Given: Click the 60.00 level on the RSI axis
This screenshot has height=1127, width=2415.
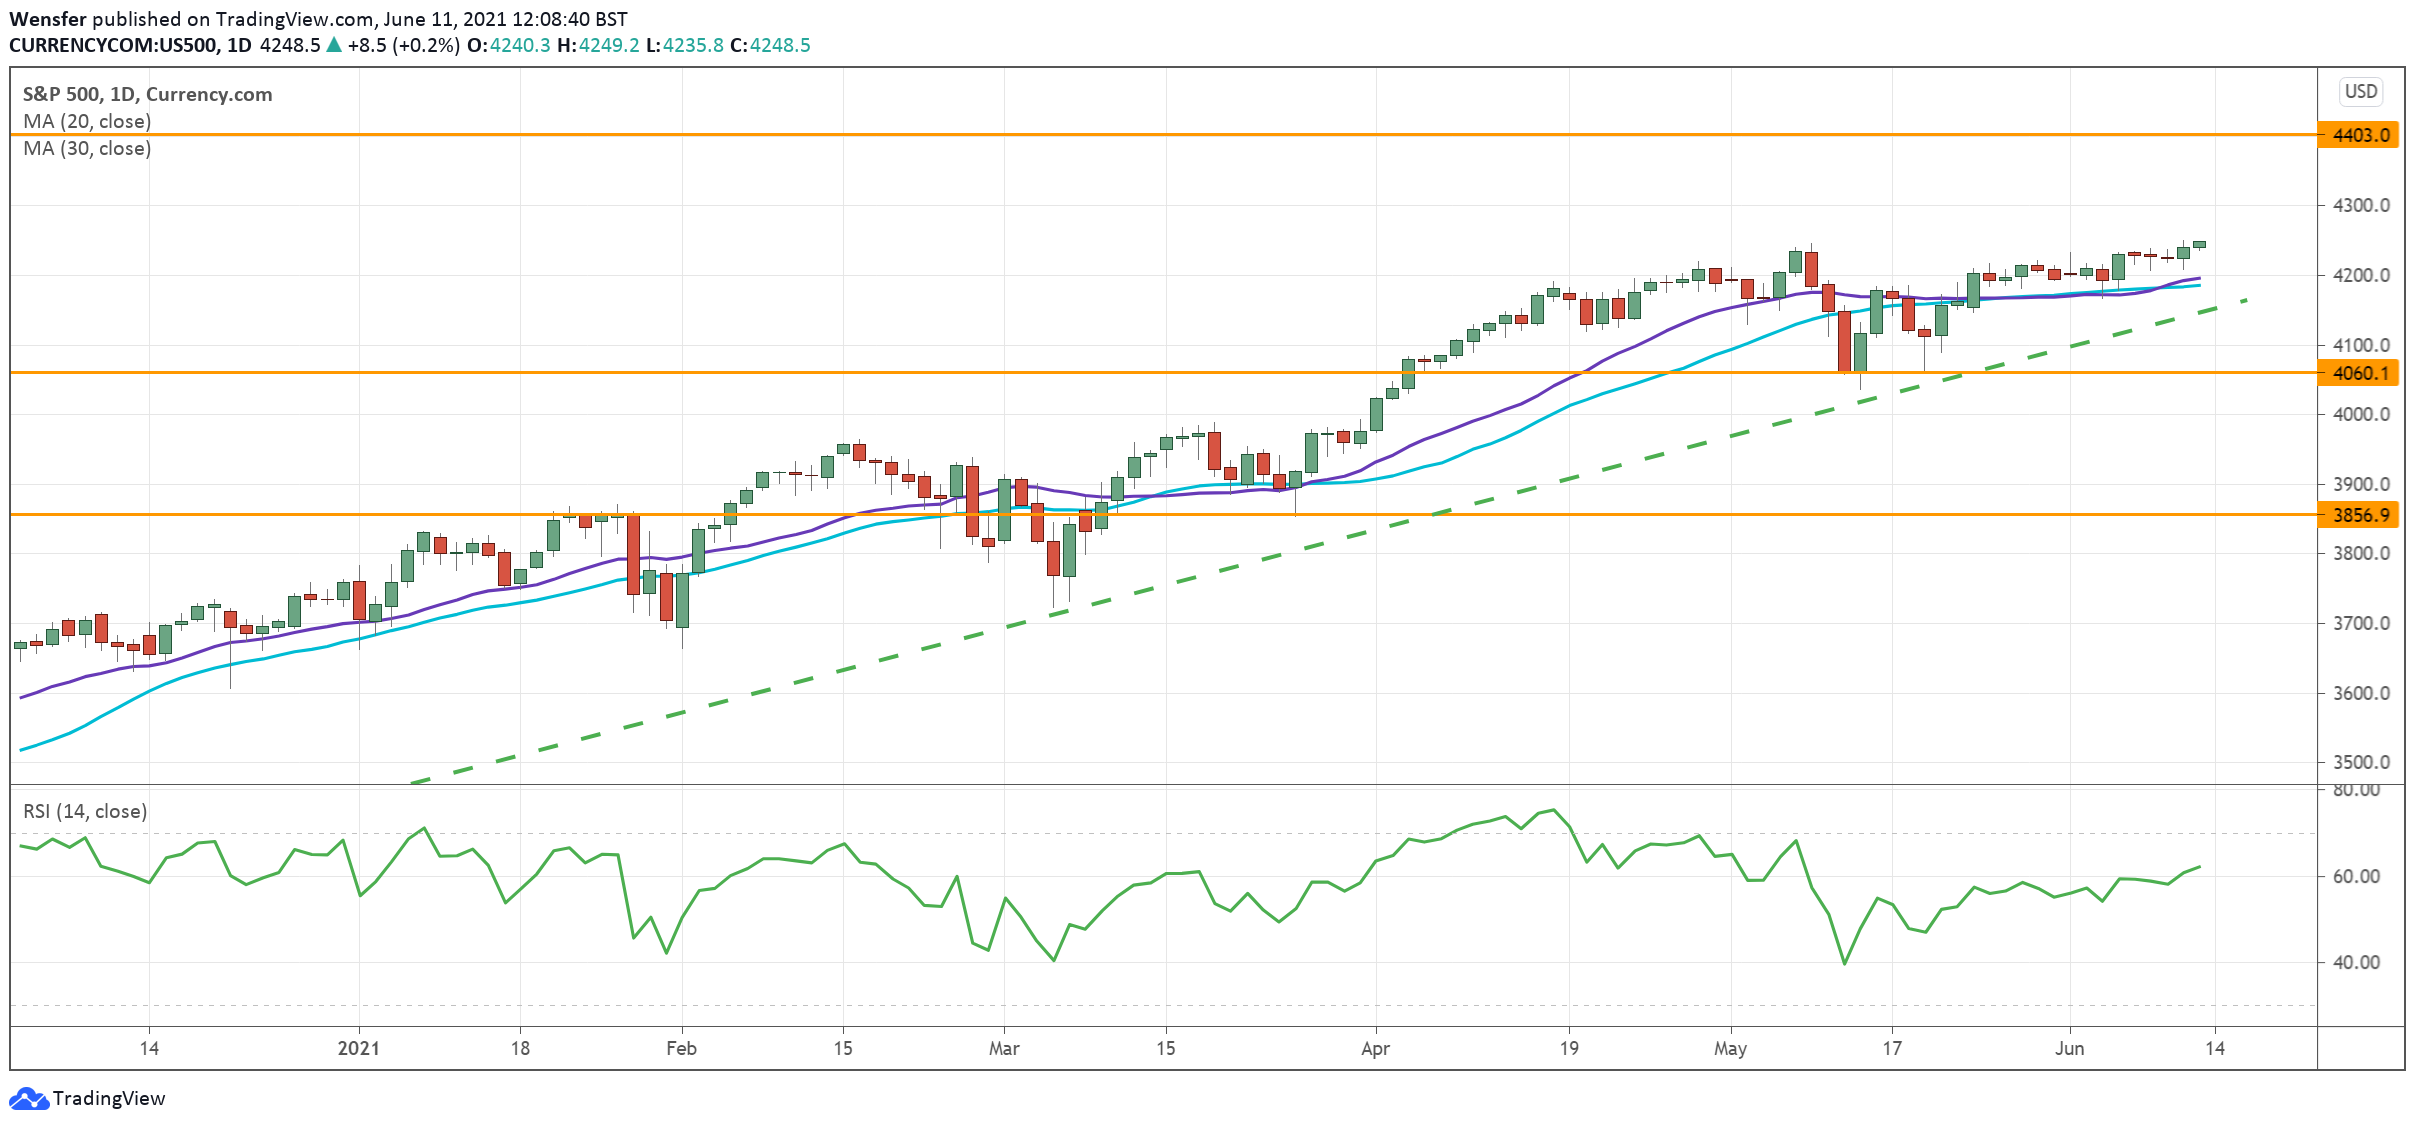Looking at the screenshot, I should [x=2356, y=877].
